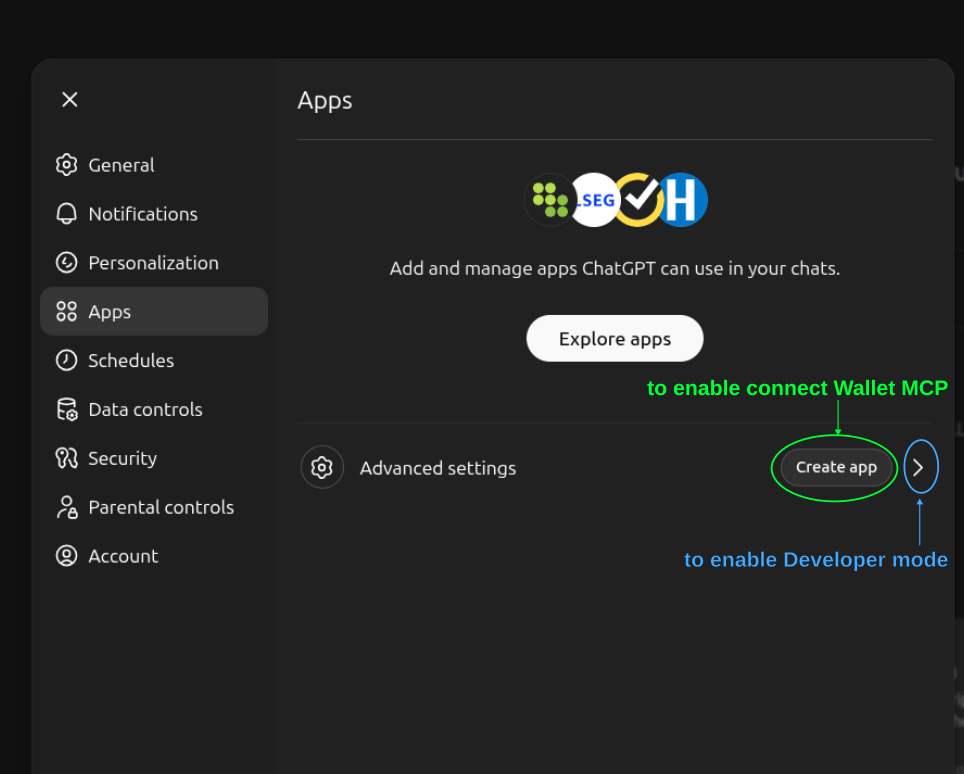Expand Advanced settings with the chevron arrow
Viewport: 964px width, 774px height.
920,466
